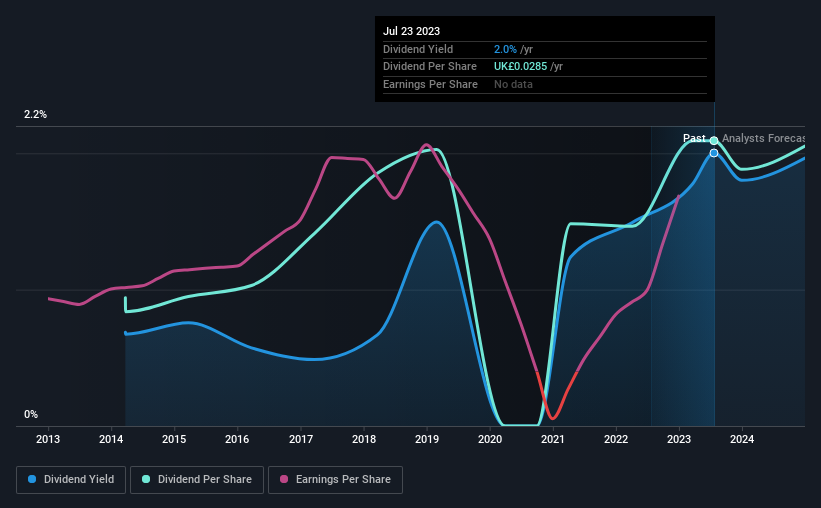
Task: Toggle the Earnings Per Share legend series
Action: pos(335,480)
